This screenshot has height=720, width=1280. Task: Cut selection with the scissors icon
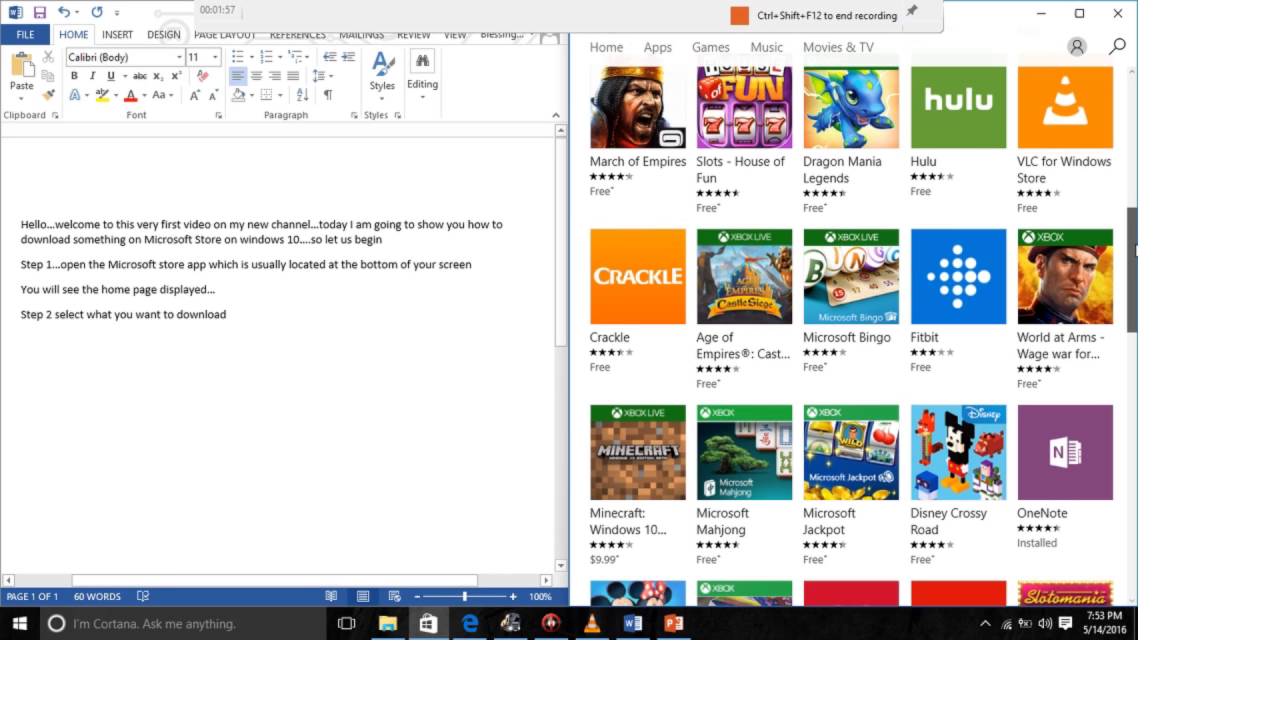coord(48,57)
